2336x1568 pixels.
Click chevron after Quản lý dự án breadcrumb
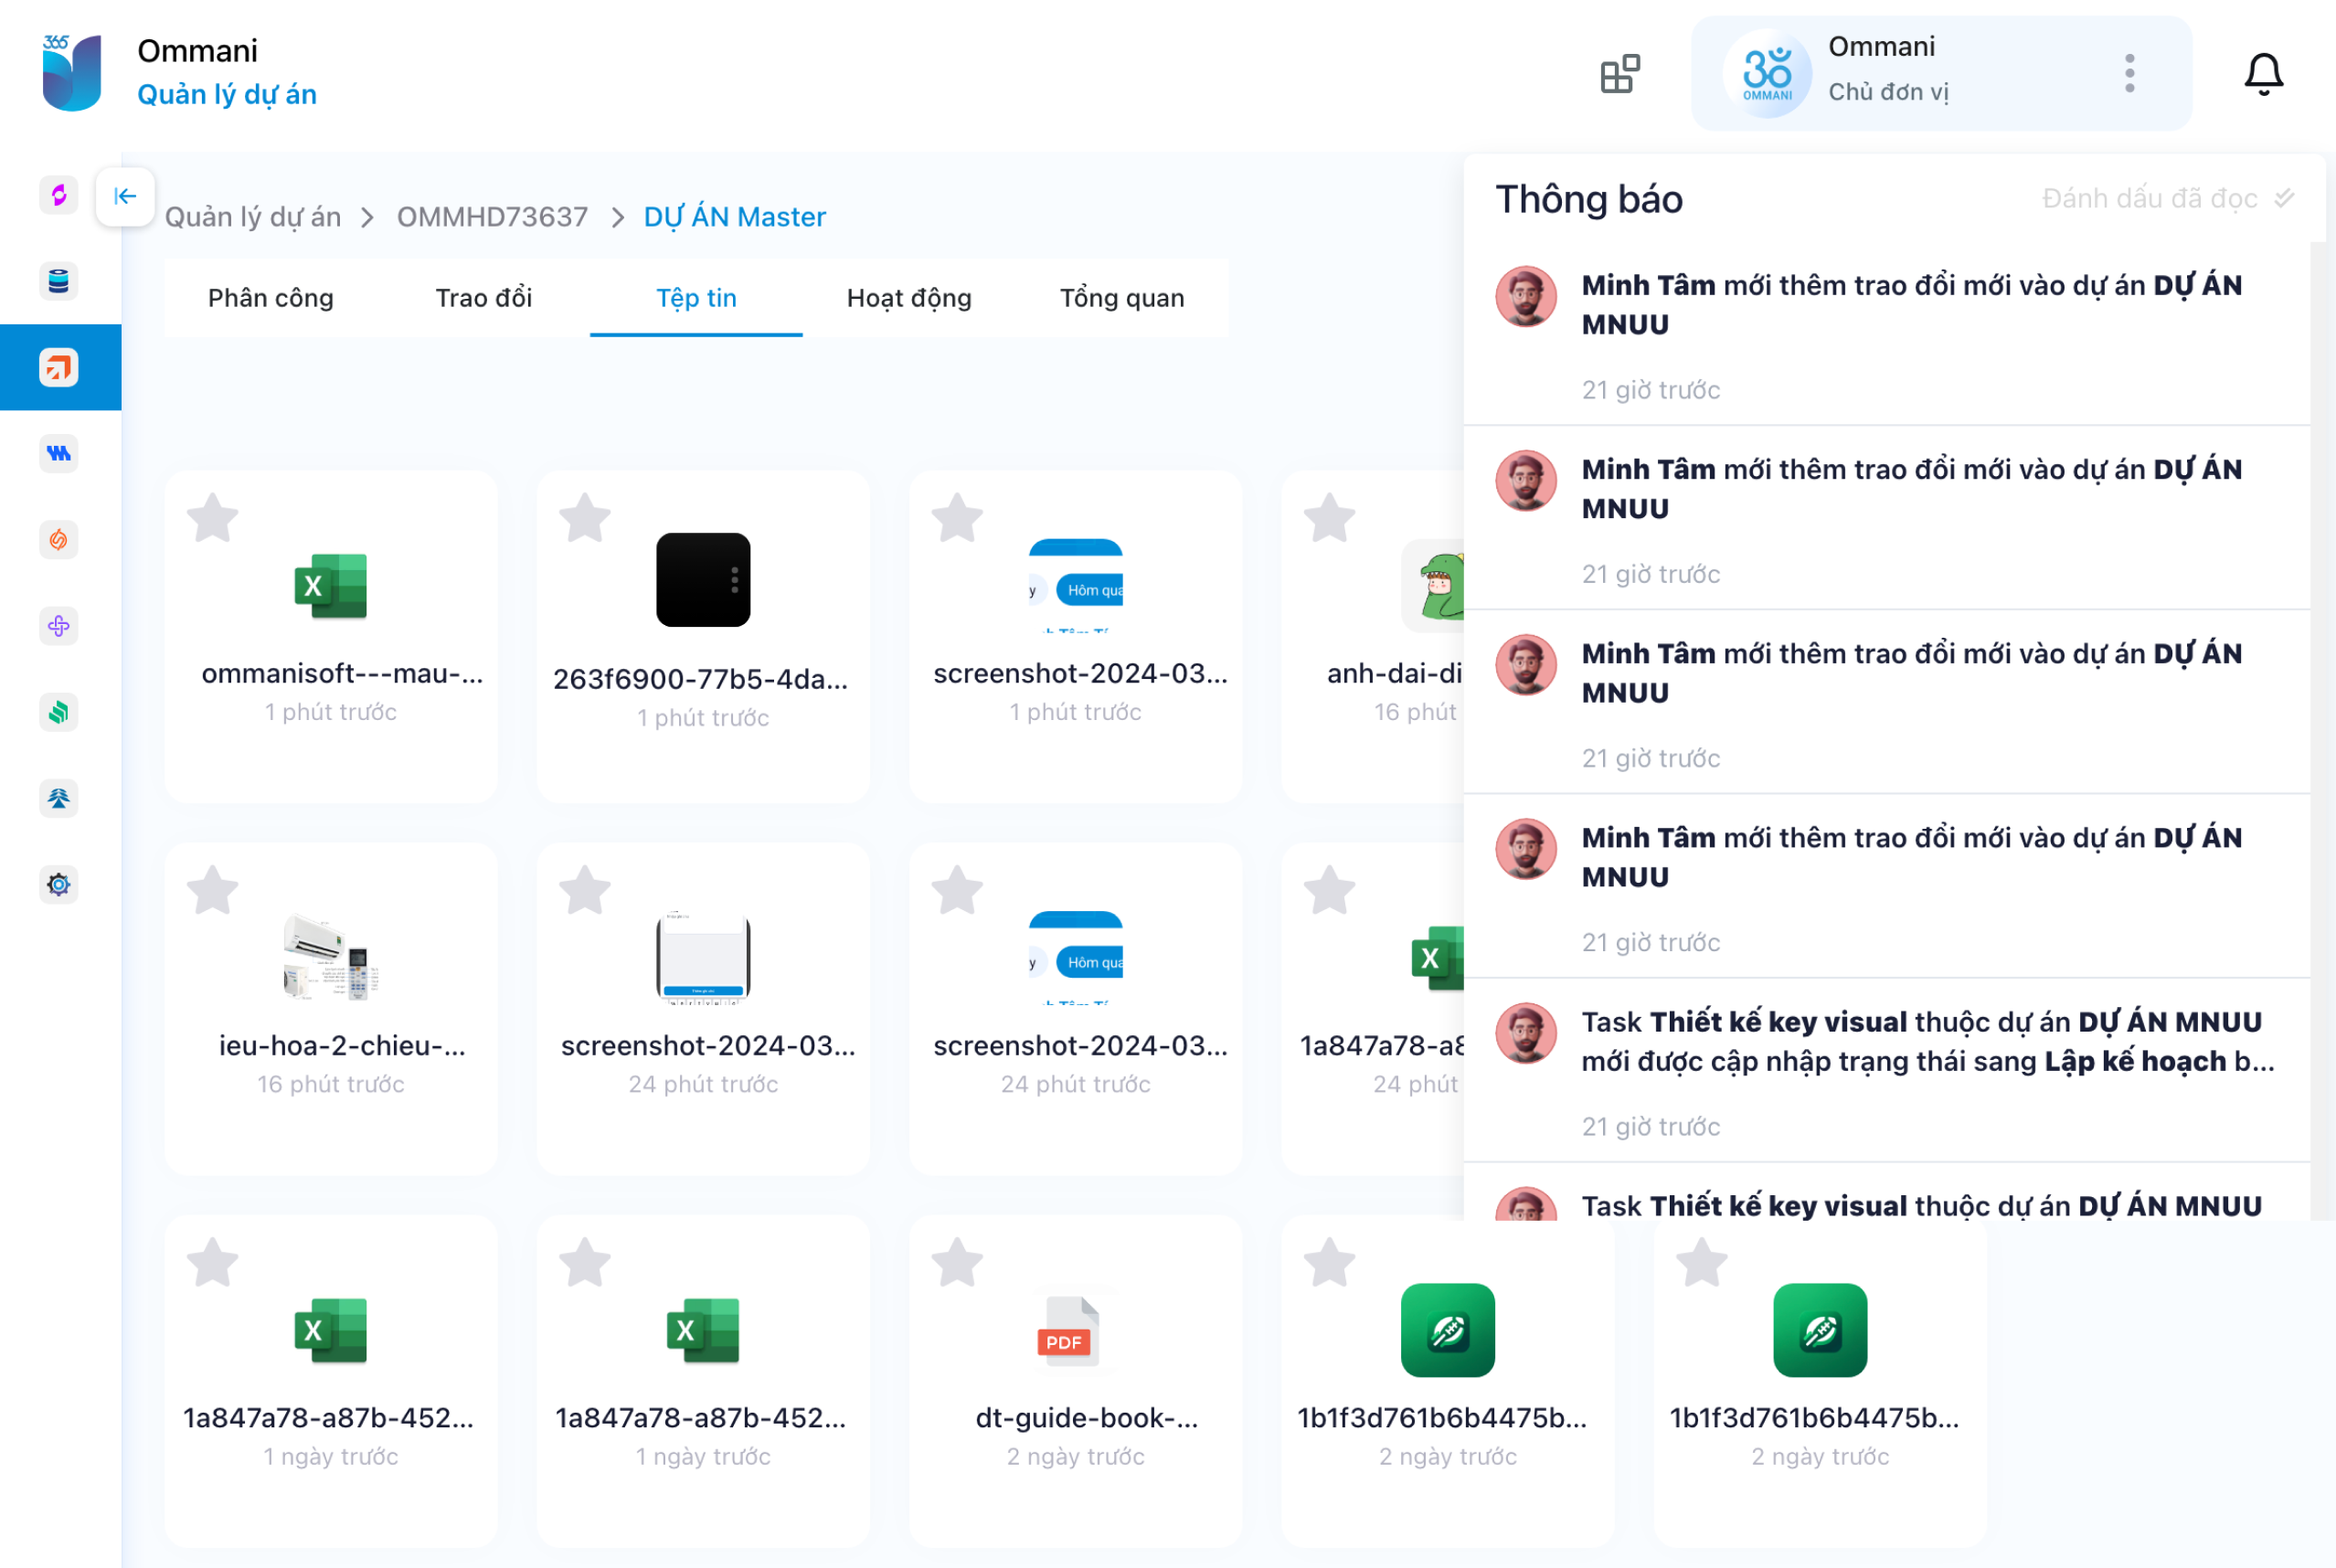(368, 217)
